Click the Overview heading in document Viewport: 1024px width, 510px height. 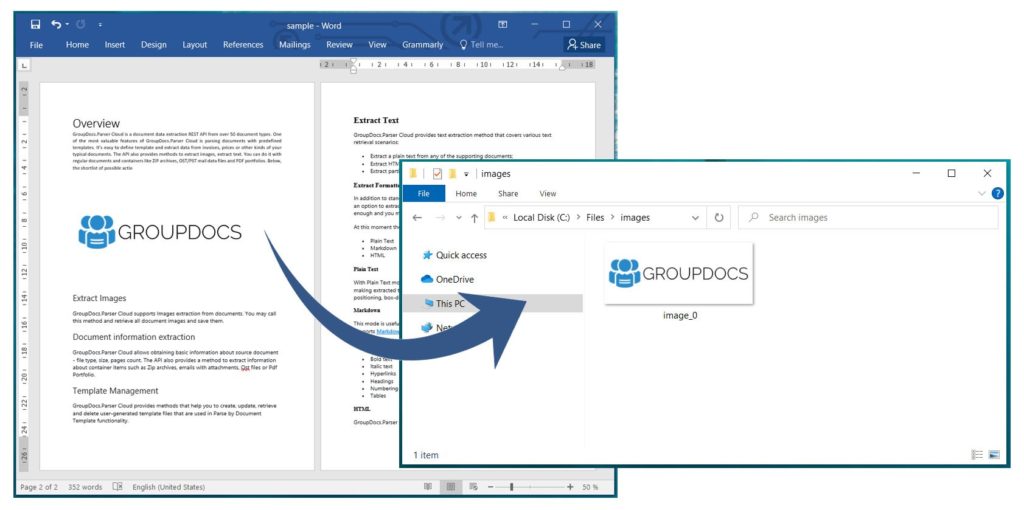pos(96,123)
